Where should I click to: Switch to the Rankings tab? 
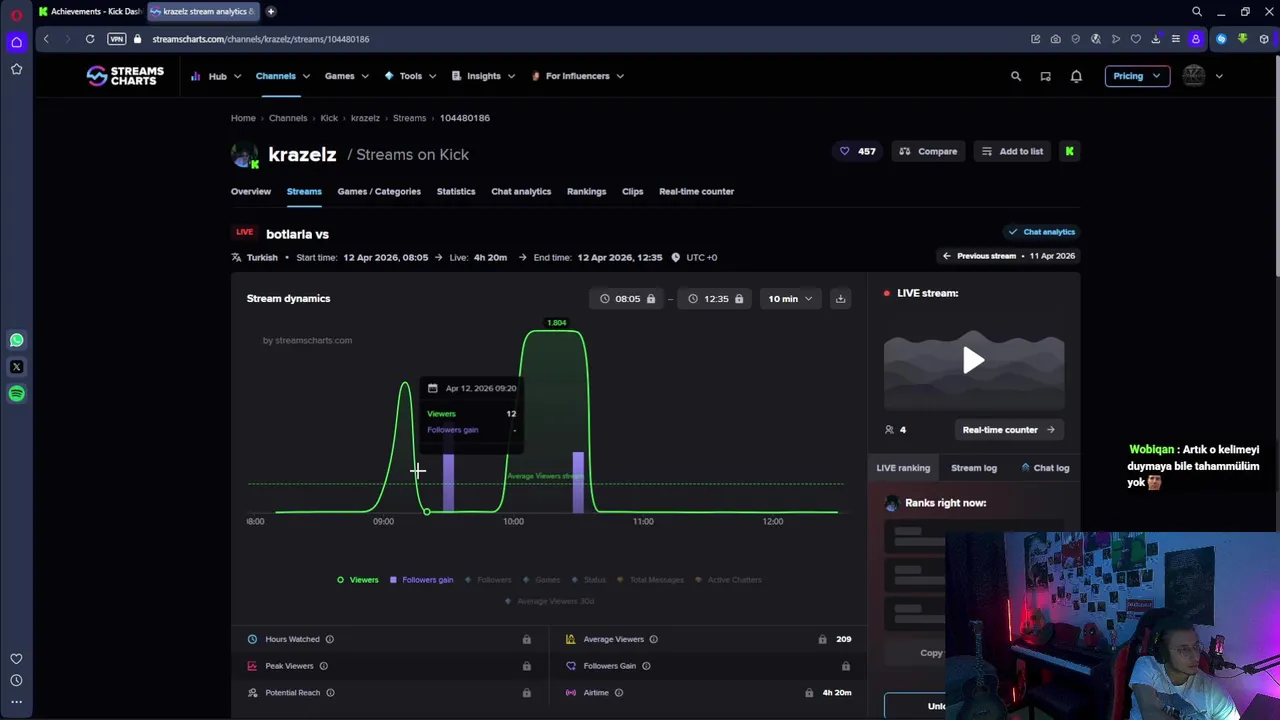586,191
